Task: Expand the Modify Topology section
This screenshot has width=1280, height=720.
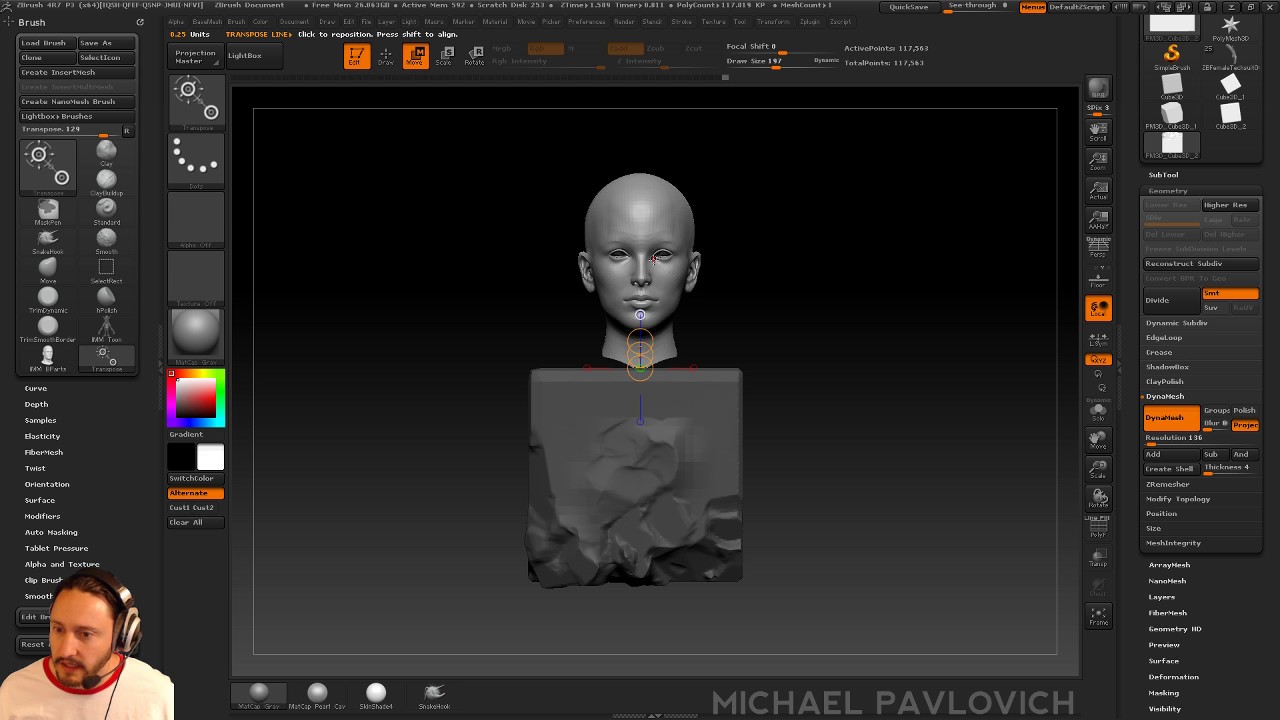Action: (x=1178, y=499)
